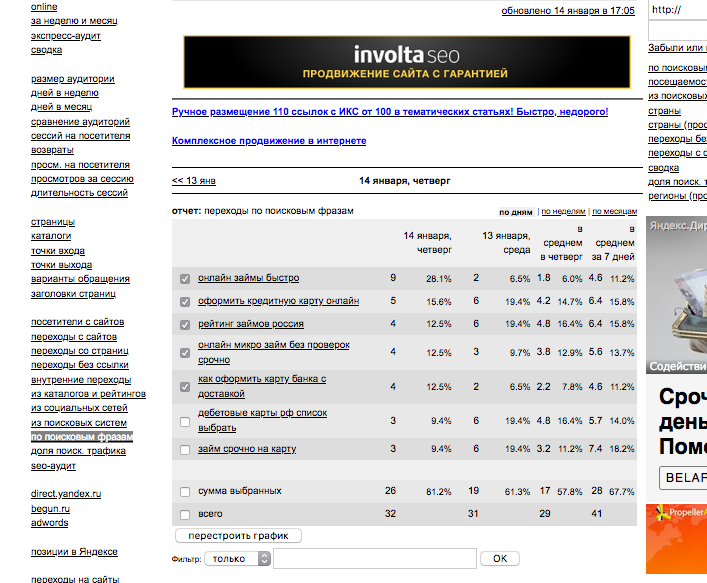Open 'варианты обращения' report
707x583 pixels.
pos(80,279)
